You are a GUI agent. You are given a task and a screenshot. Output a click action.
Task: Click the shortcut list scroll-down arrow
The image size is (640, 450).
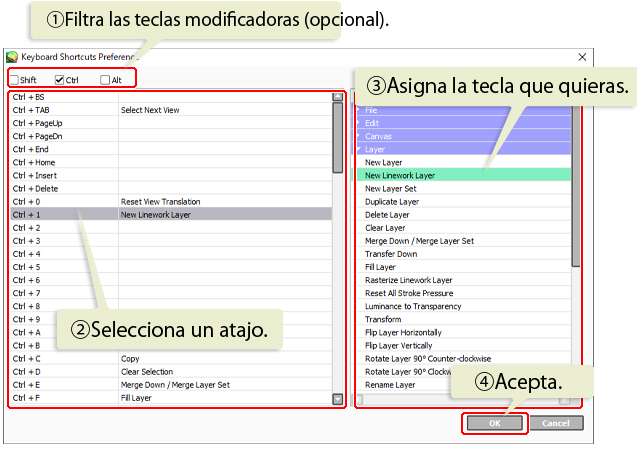338,398
